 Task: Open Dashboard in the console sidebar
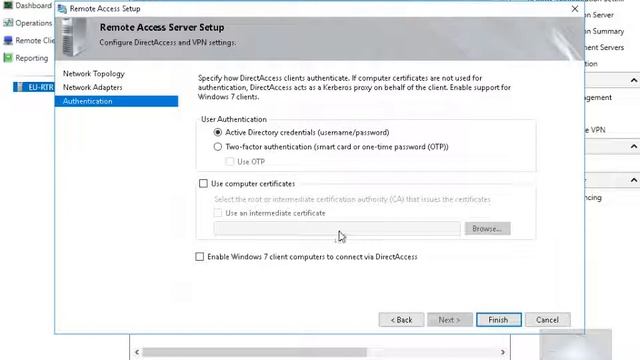[33, 5]
